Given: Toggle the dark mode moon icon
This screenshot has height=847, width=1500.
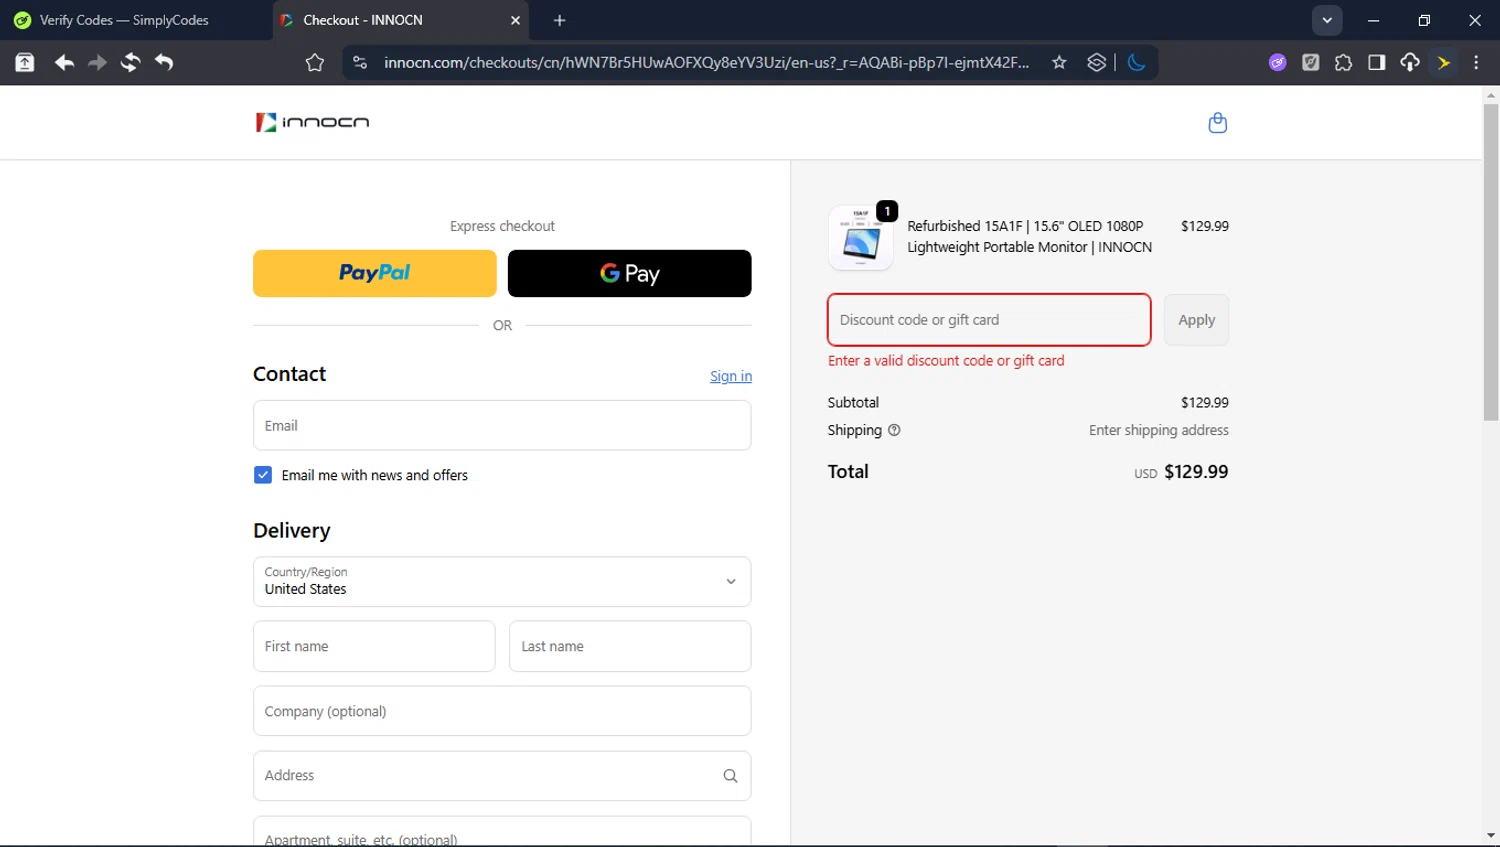Looking at the screenshot, I should click(x=1136, y=63).
